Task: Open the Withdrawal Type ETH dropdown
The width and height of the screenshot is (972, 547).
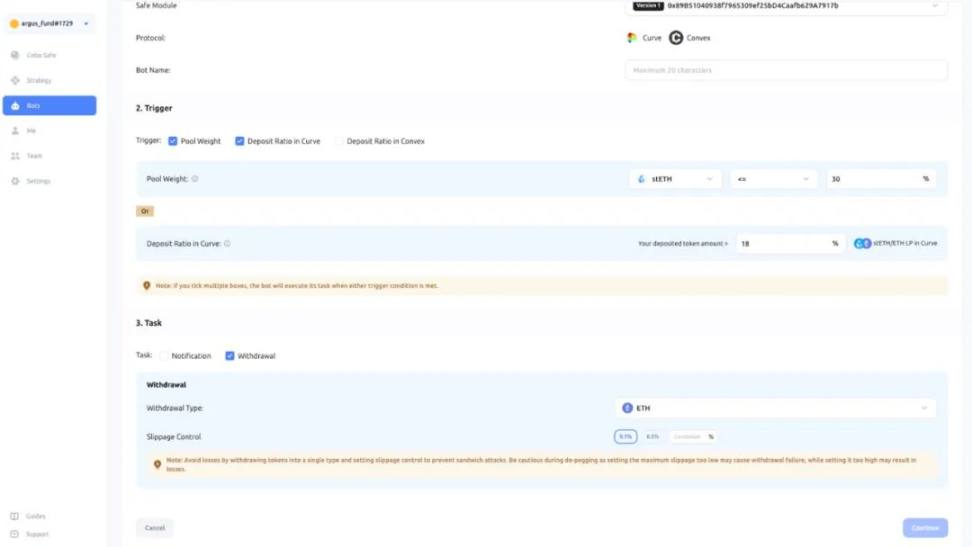Action: pos(776,408)
